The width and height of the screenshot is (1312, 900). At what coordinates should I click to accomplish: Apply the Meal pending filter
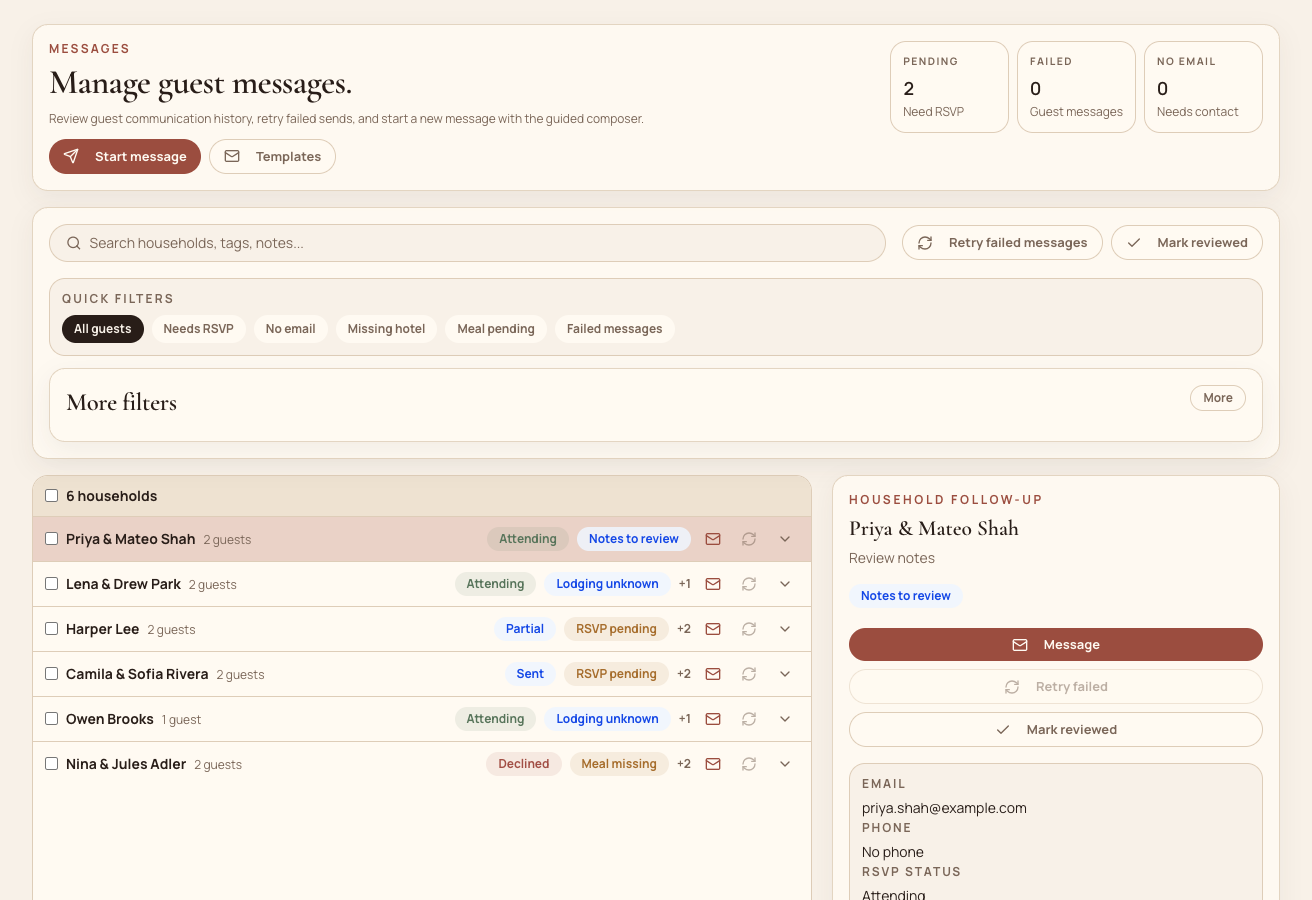point(496,329)
